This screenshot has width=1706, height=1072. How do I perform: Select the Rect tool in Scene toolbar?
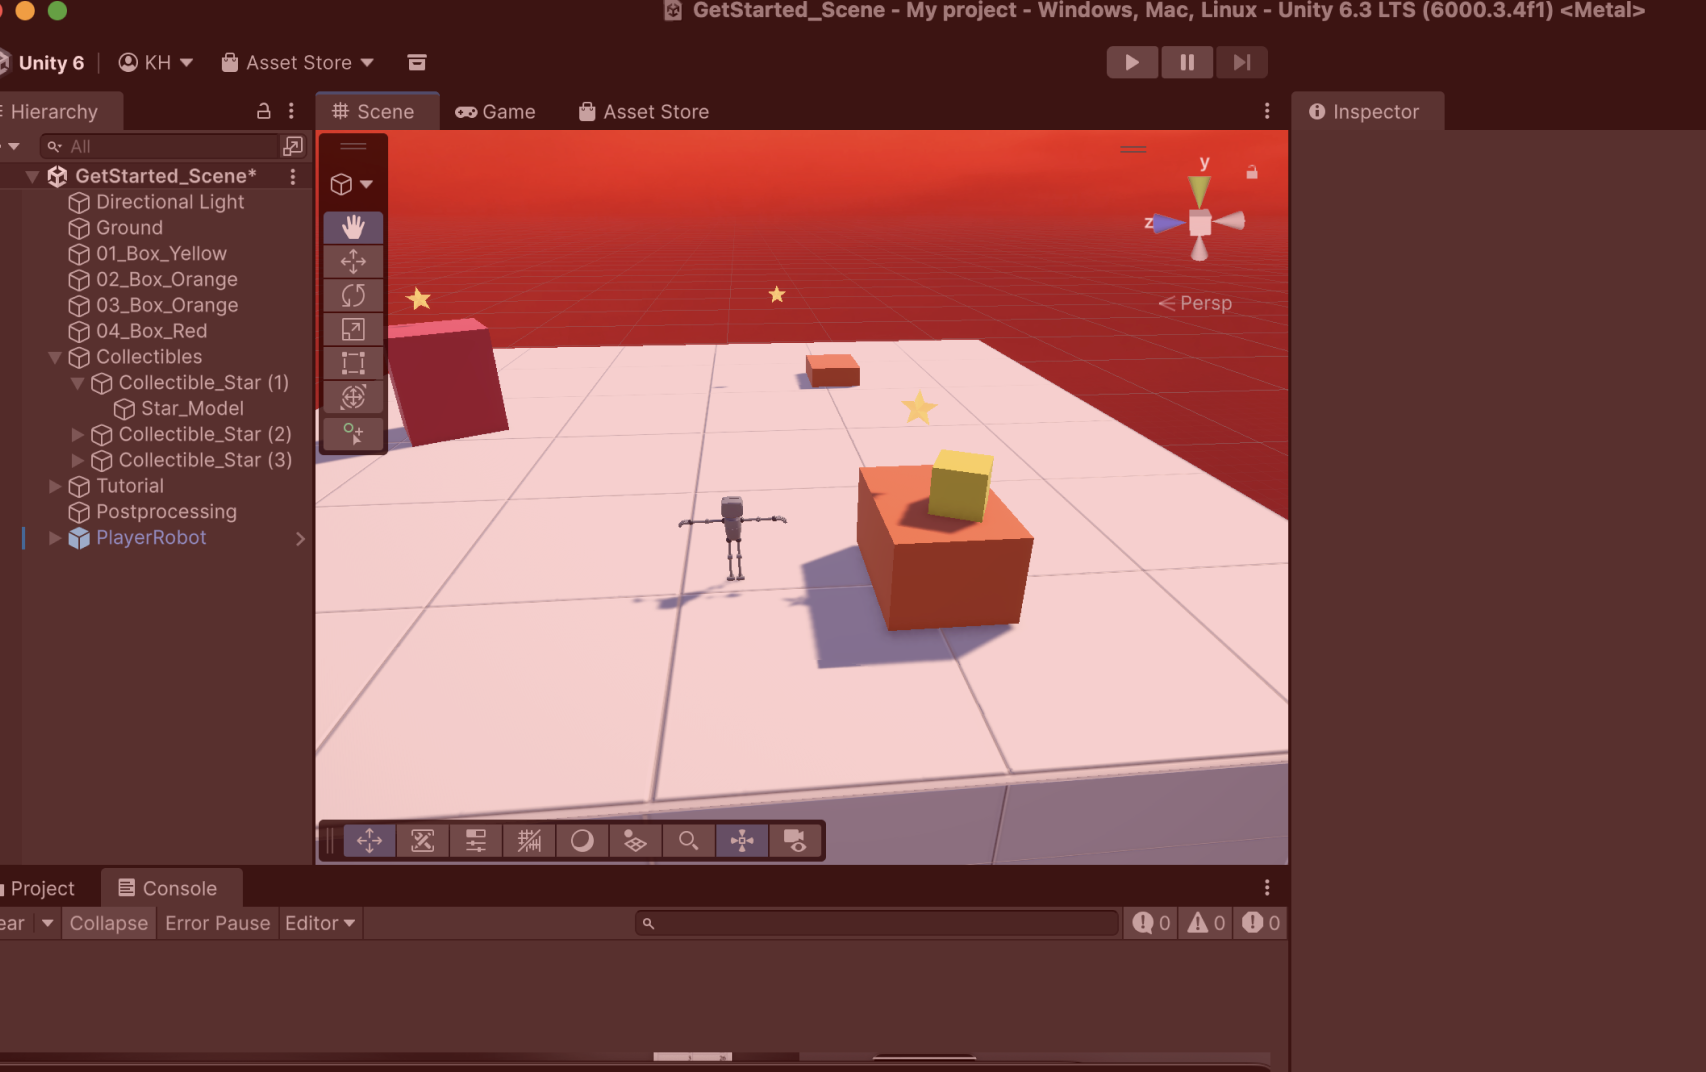pyautogui.click(x=353, y=363)
